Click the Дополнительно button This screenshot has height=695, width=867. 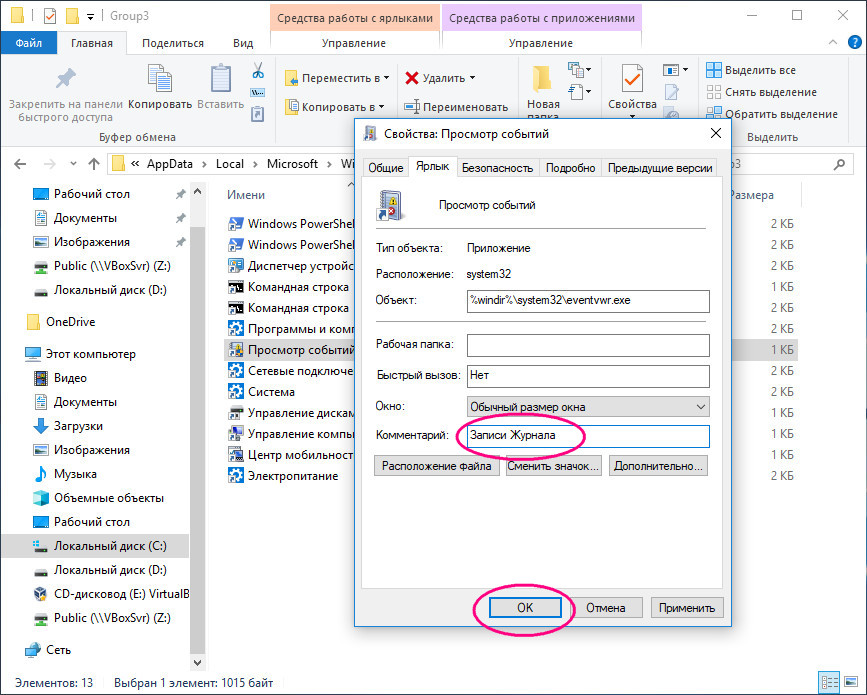click(658, 466)
